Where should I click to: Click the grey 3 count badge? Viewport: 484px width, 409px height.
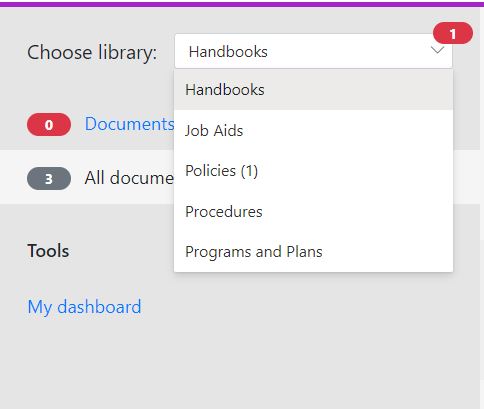tap(49, 179)
